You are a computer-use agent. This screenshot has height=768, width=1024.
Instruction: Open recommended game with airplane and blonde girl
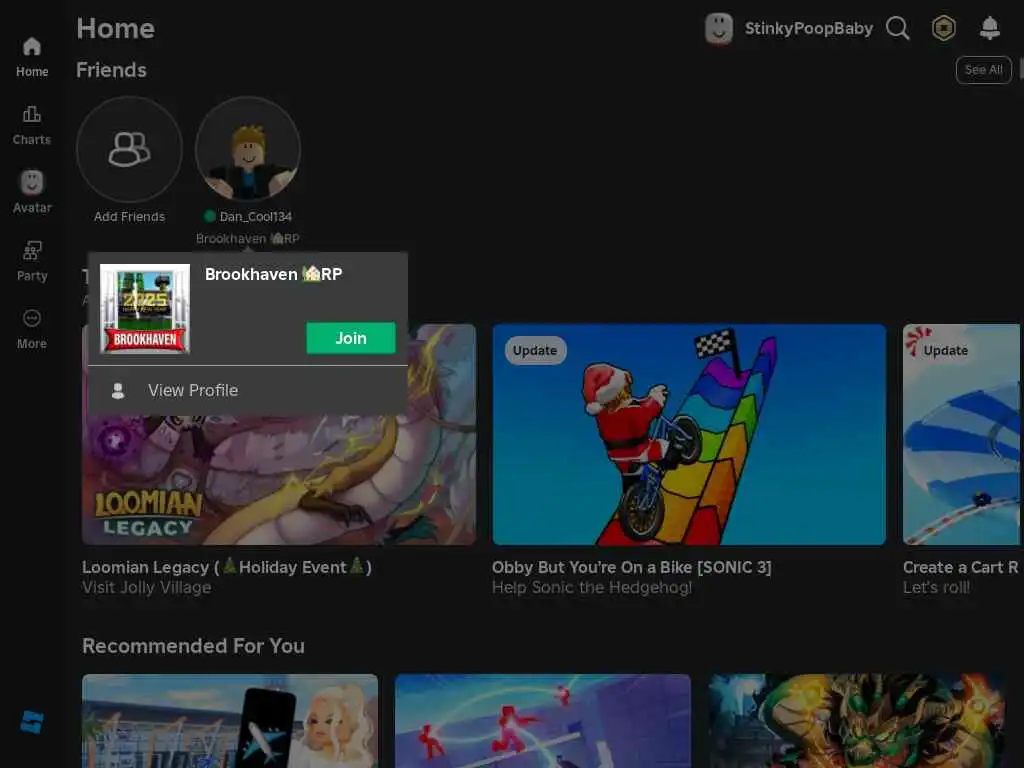click(x=230, y=721)
